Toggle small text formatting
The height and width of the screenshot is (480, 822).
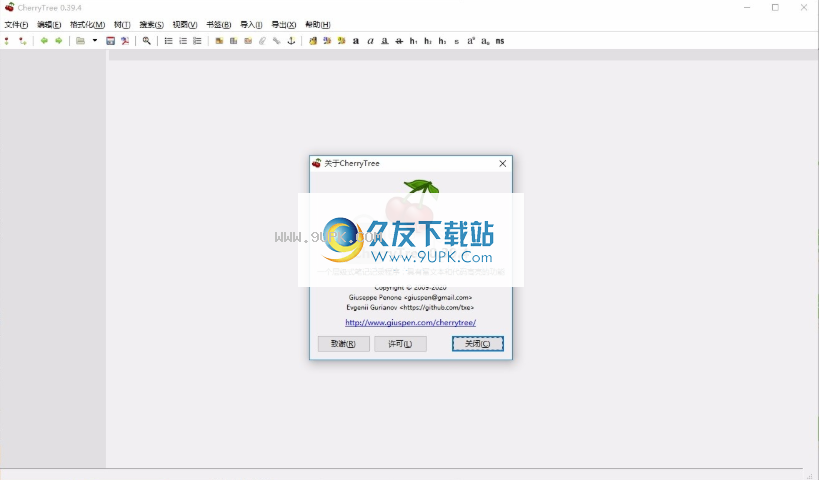[x=457, y=41]
